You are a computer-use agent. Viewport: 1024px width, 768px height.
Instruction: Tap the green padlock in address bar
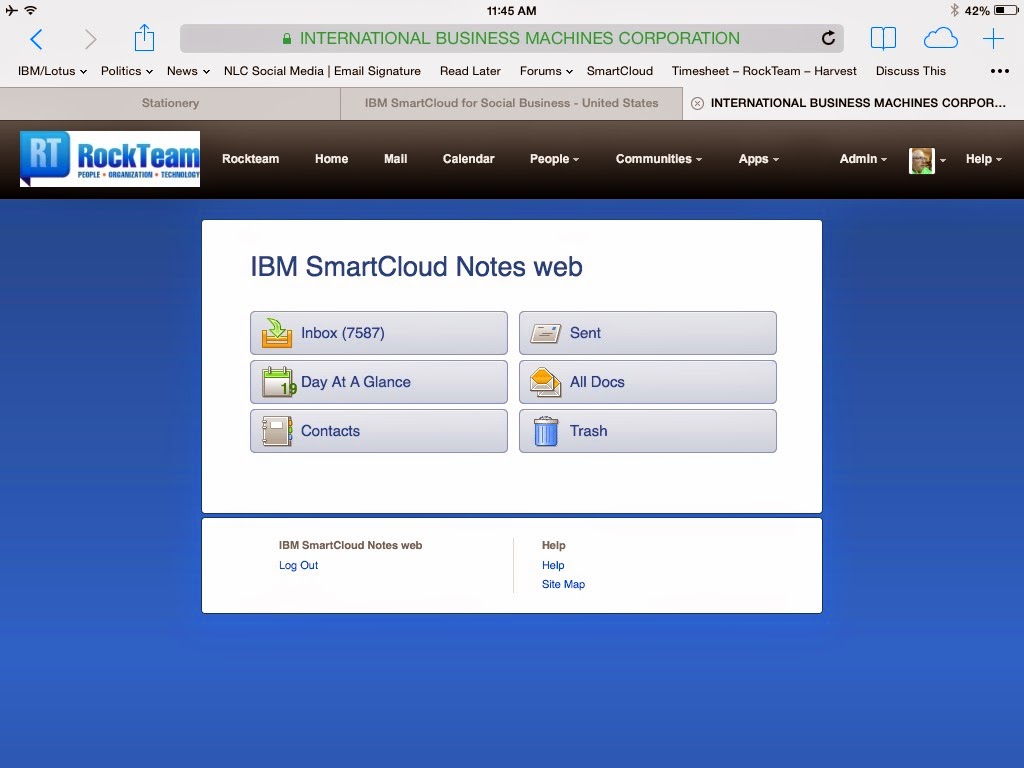click(287, 39)
